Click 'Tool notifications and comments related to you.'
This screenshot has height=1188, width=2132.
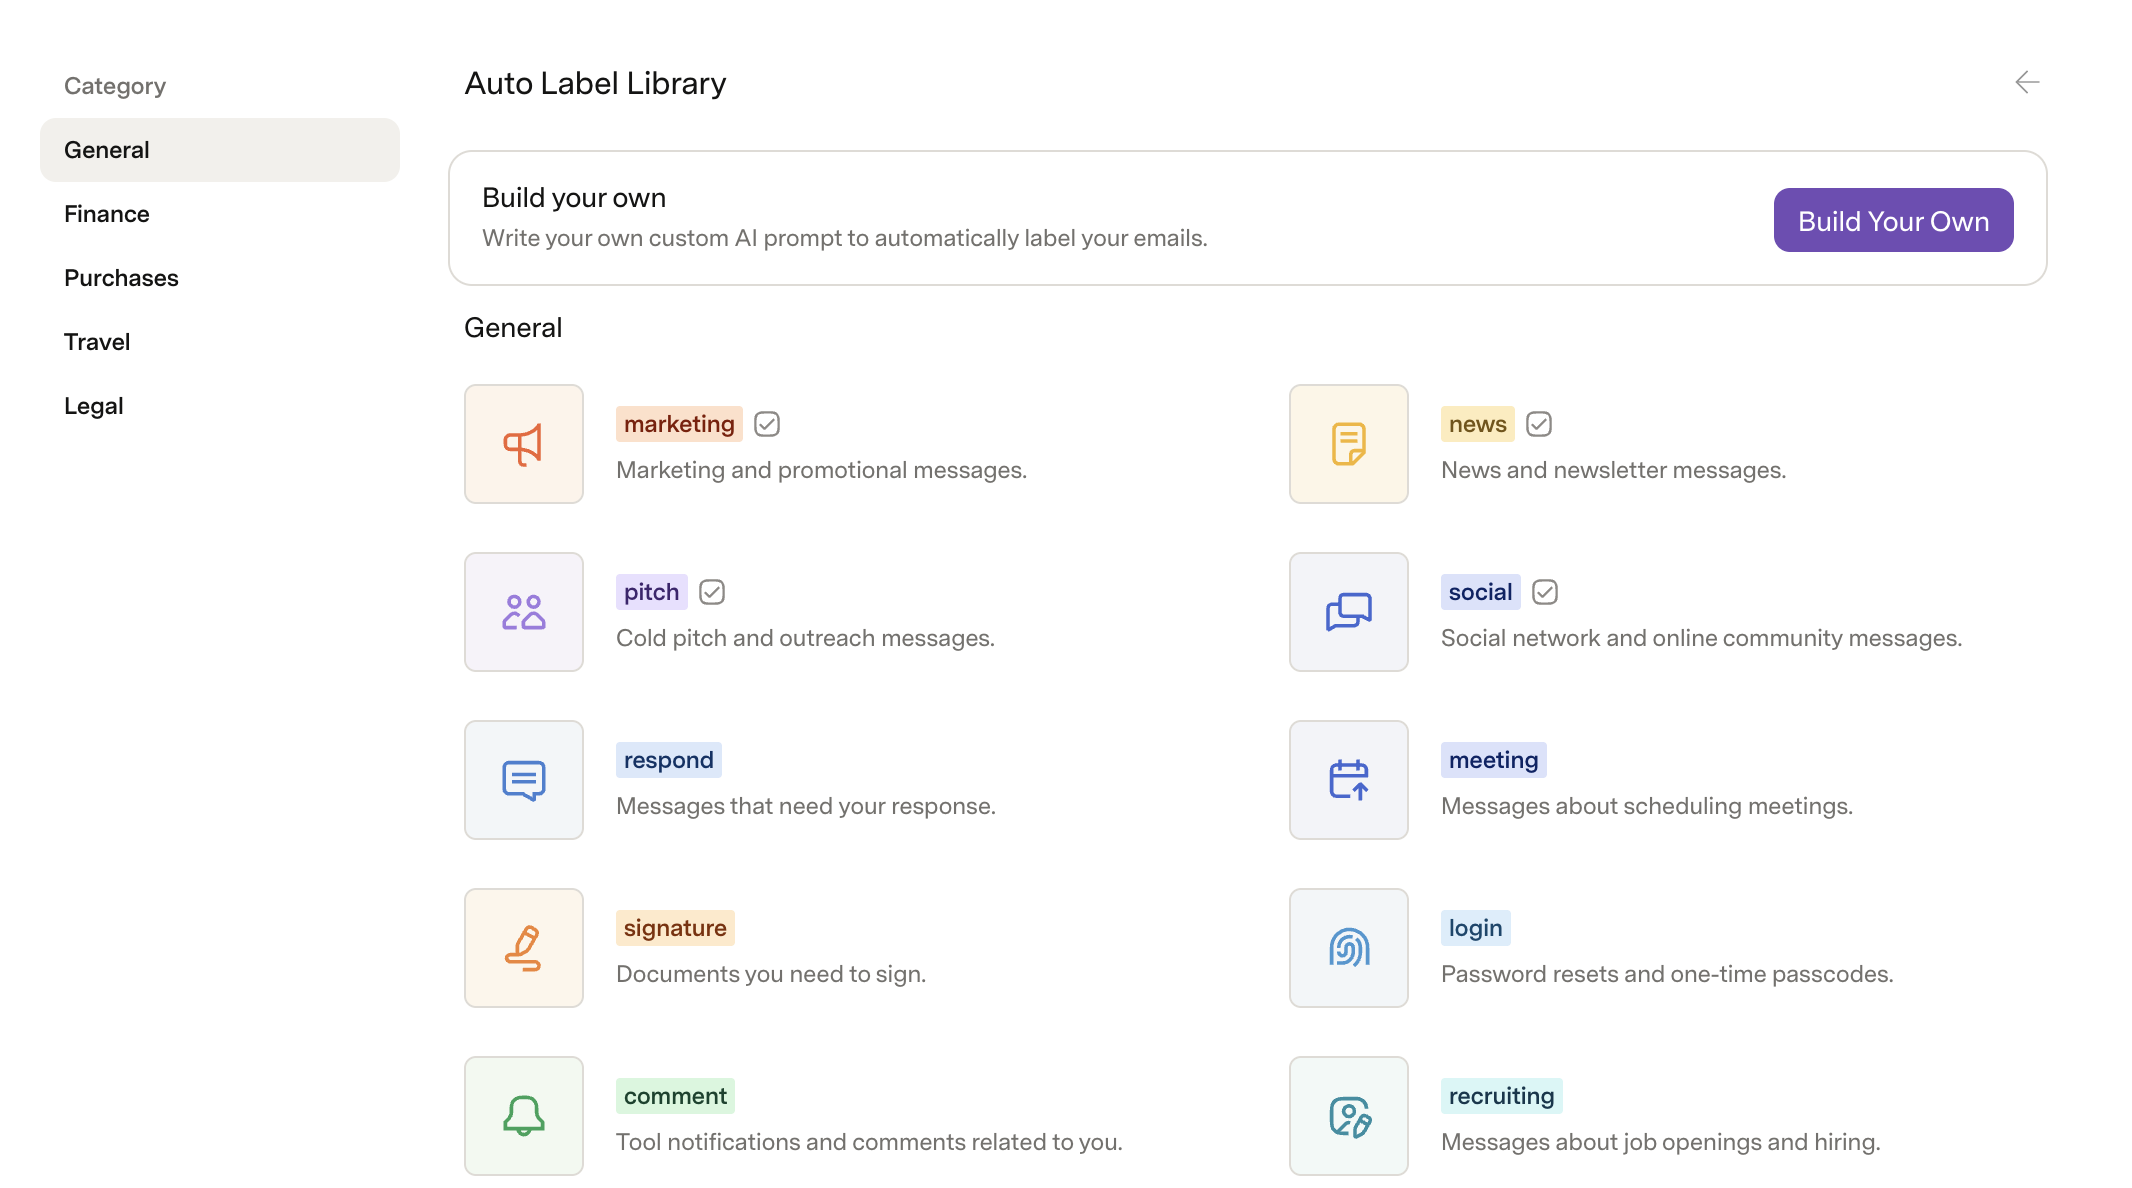click(x=869, y=1142)
